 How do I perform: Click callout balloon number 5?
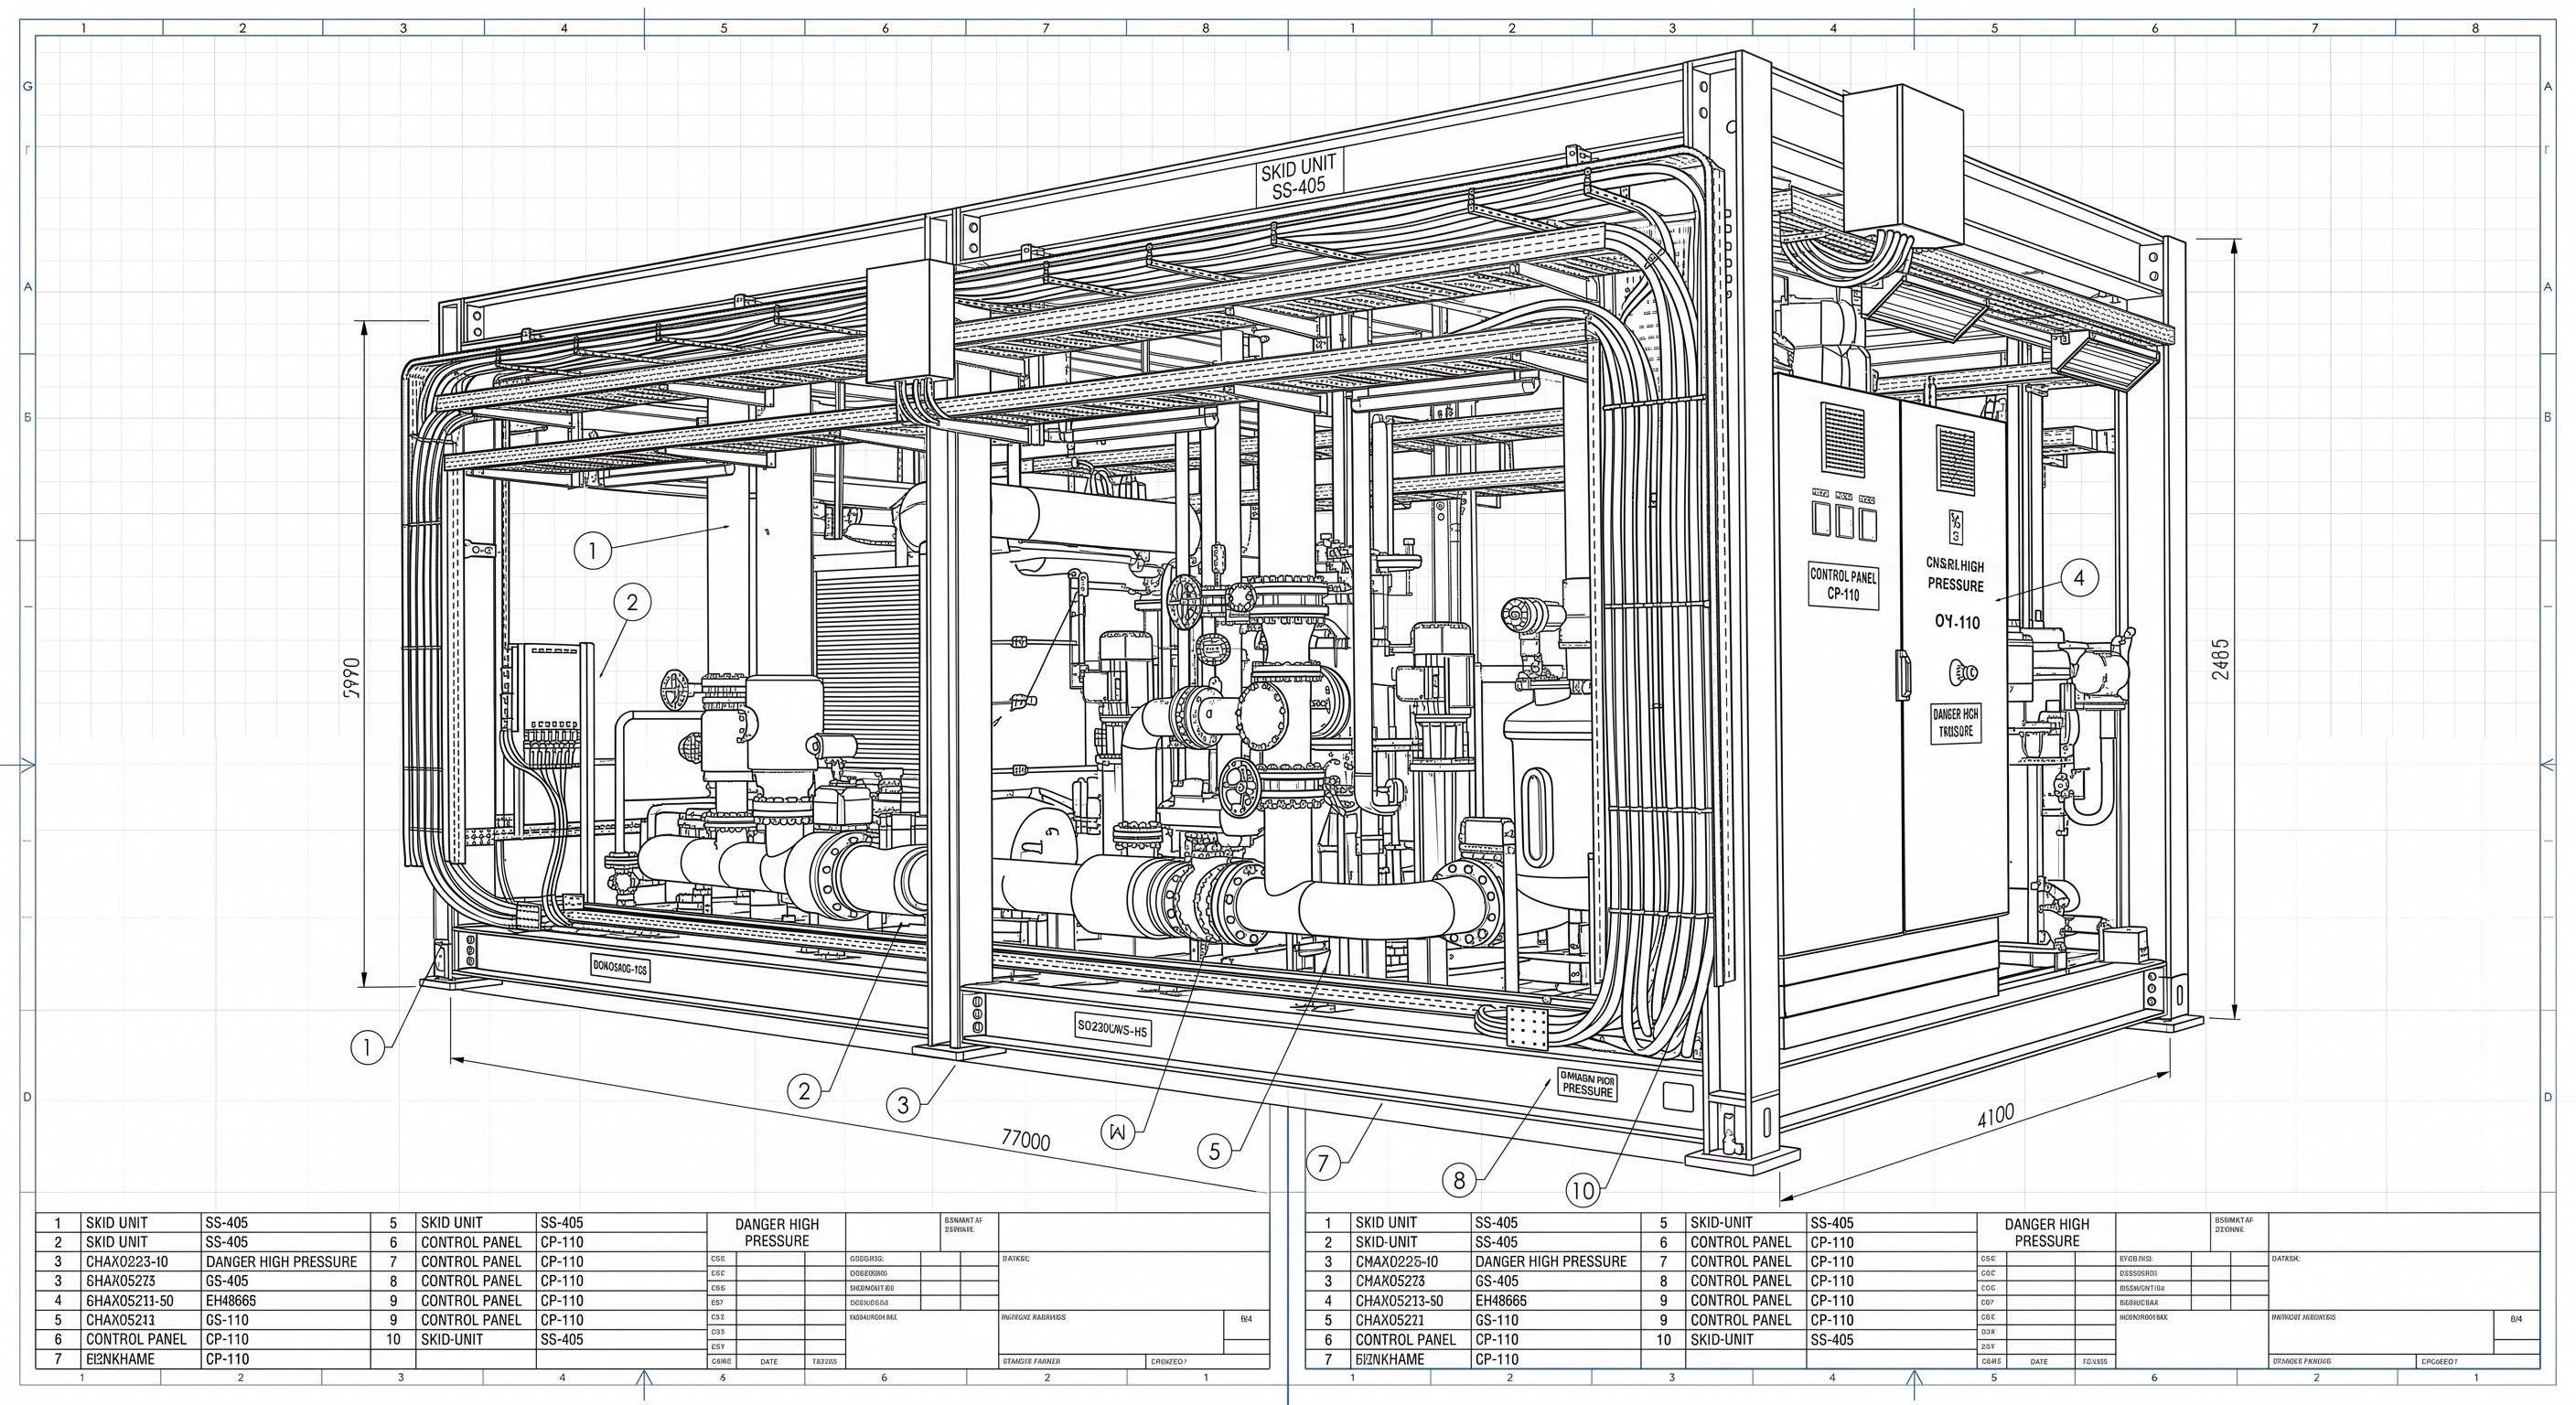(1215, 1151)
